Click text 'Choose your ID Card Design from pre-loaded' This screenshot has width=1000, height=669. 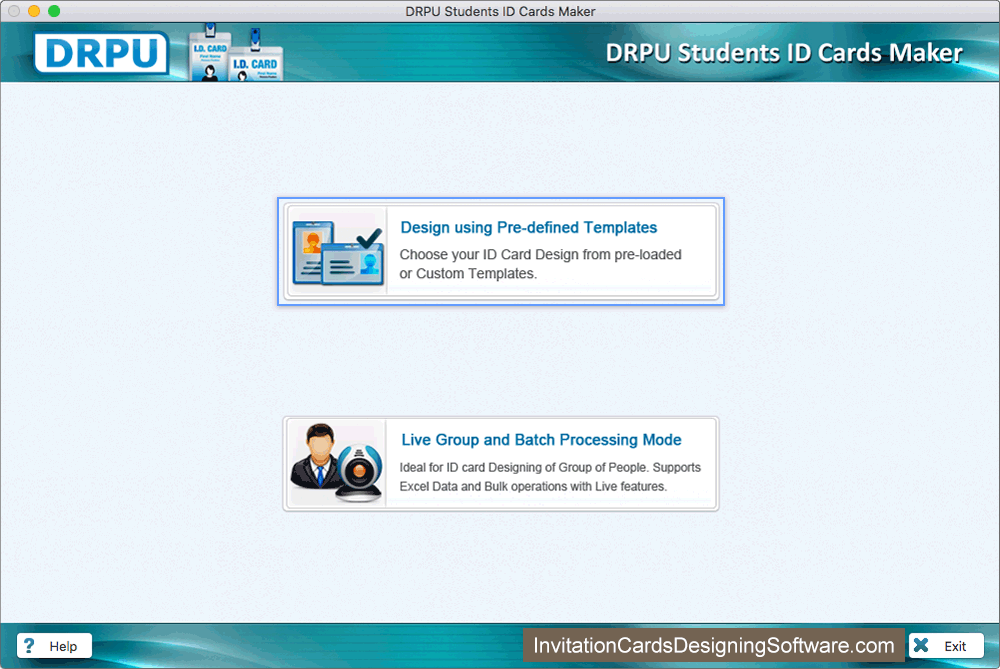pos(540,254)
